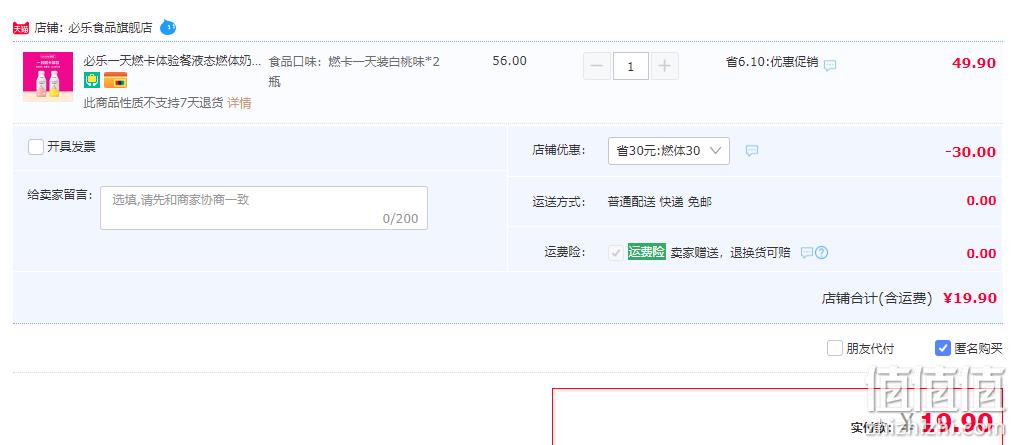This screenshot has height=445, width=1015.
Task: Open product title 必乐一天燃卡体验餐
Action: pyautogui.click(x=172, y=62)
